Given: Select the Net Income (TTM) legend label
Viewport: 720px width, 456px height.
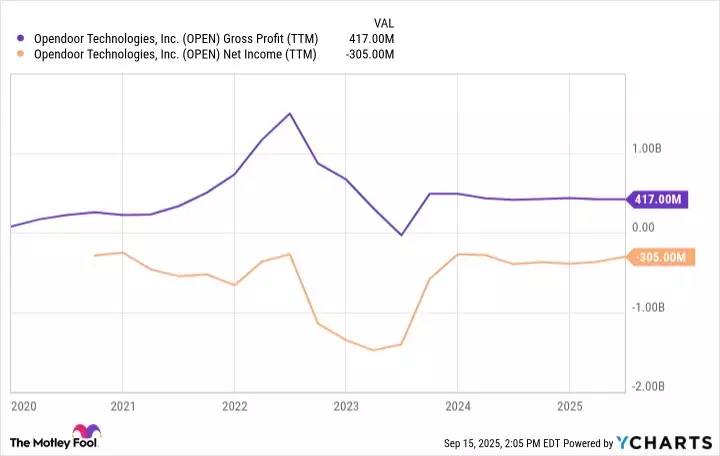Looking at the screenshot, I should coord(173,54).
